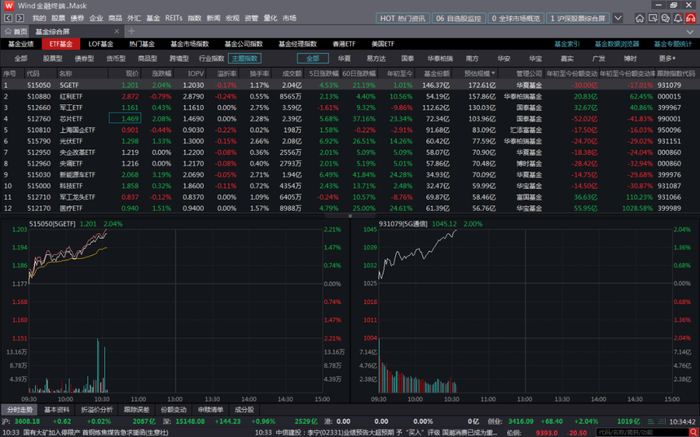Go forward with the right arrow navigation icon

(x=20, y=18)
